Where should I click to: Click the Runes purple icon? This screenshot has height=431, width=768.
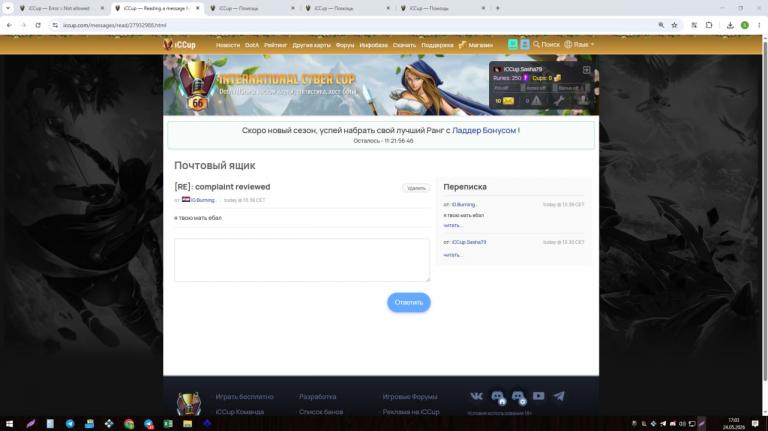point(526,78)
